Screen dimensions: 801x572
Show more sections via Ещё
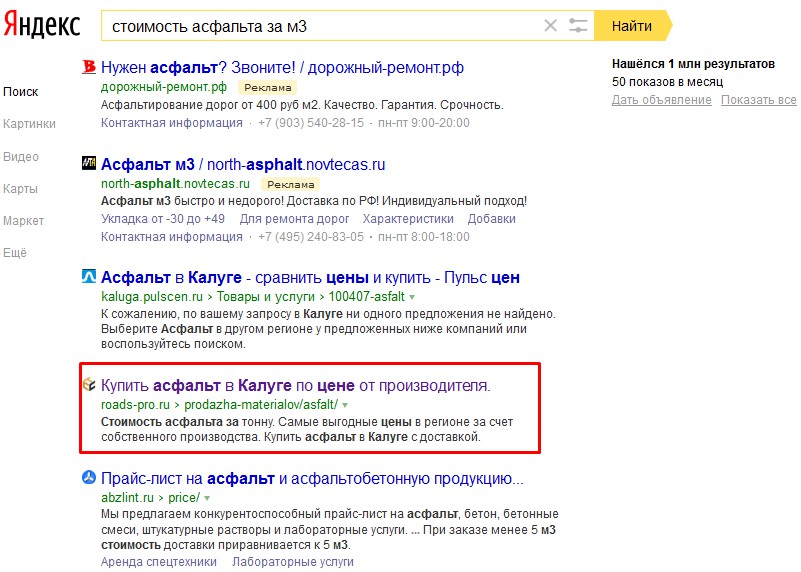point(15,253)
